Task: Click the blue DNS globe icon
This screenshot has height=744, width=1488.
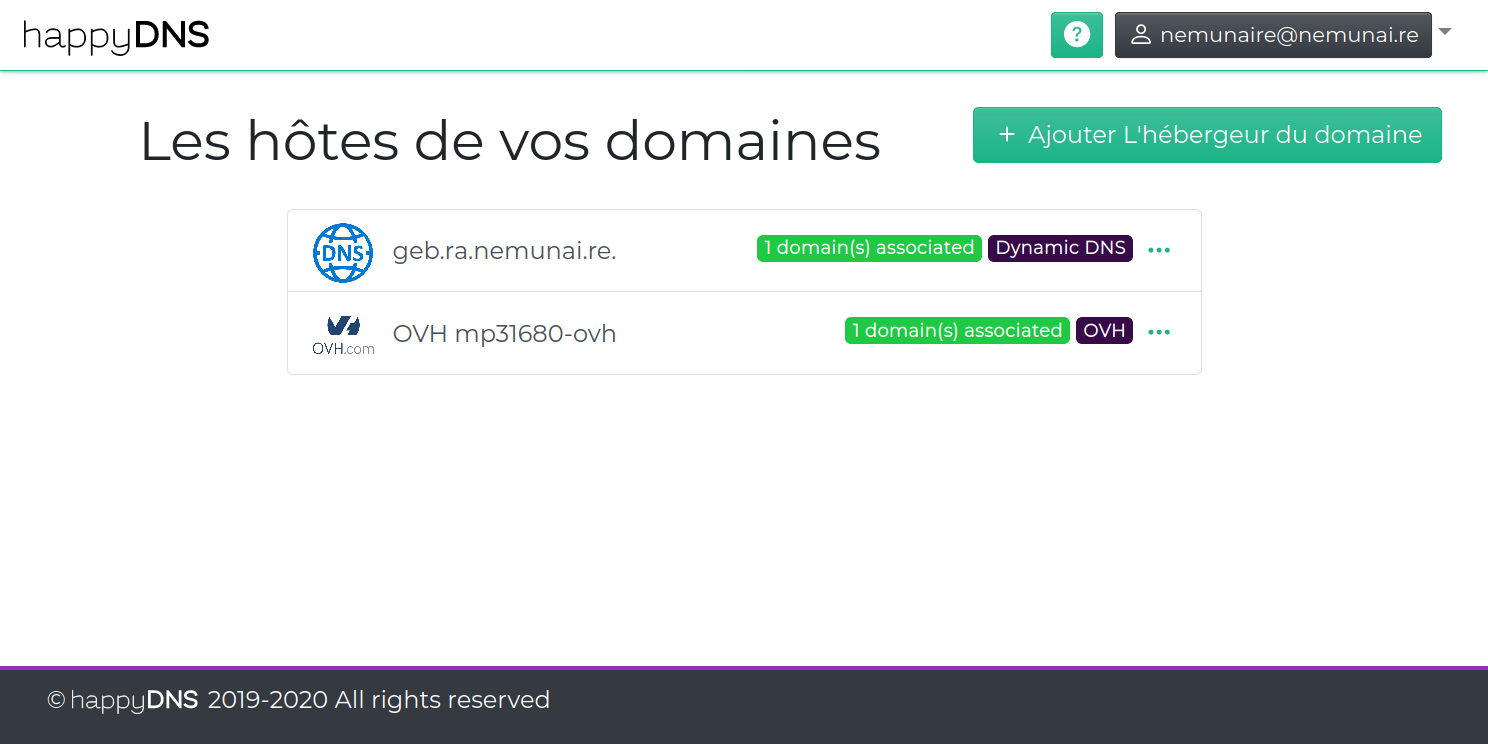Action: [x=342, y=252]
